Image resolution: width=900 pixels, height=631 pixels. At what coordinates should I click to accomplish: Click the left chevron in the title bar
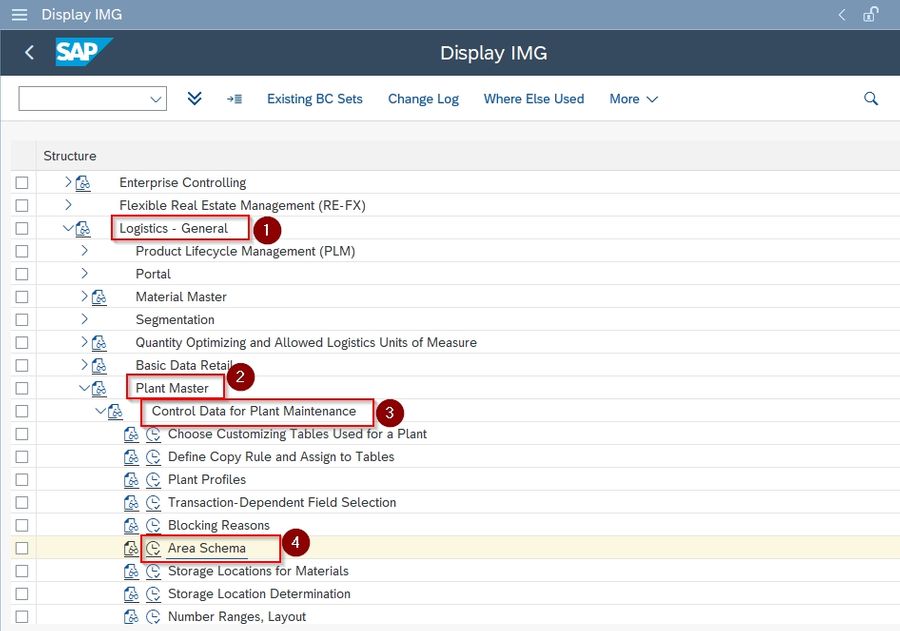pos(841,14)
